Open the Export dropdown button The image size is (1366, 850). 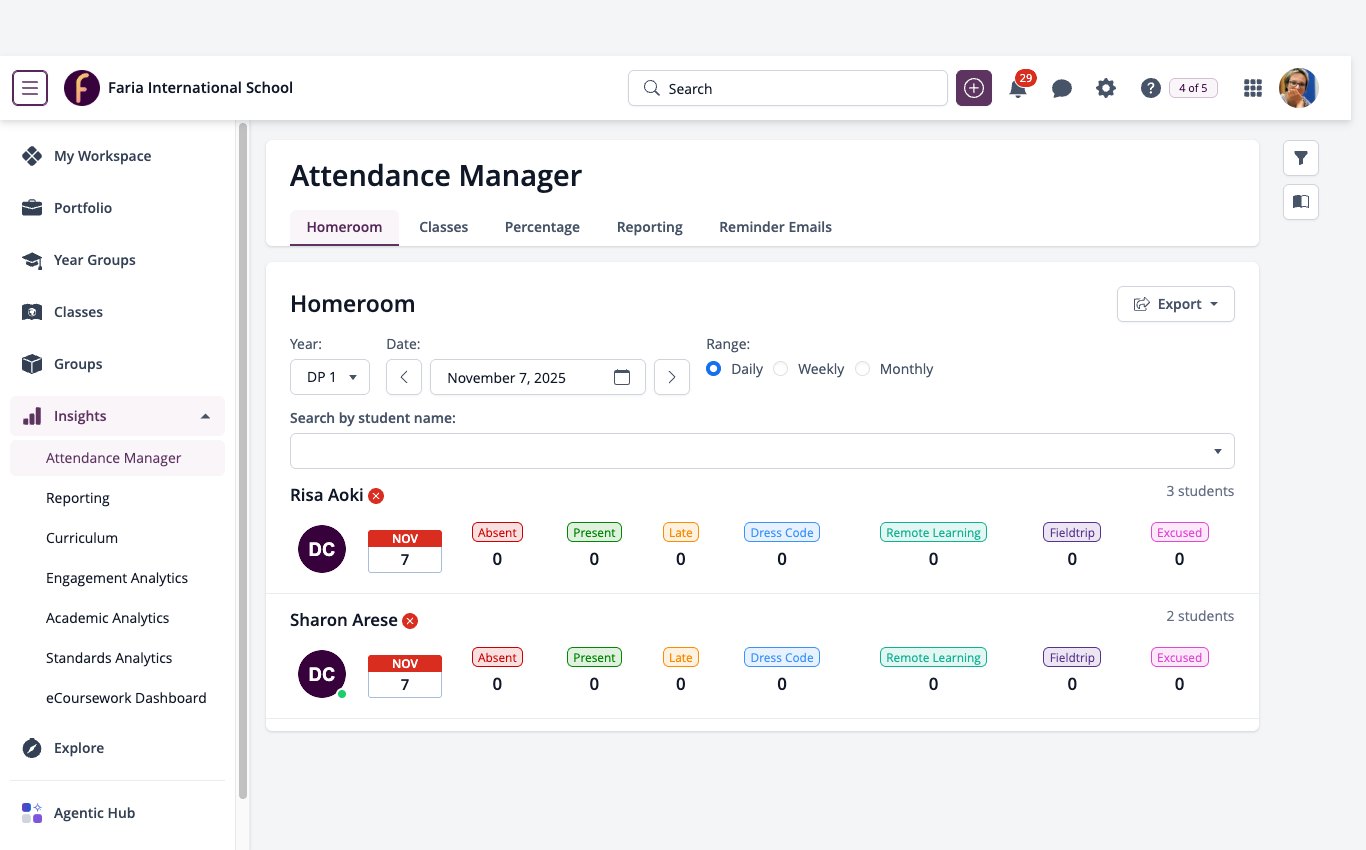1176,304
